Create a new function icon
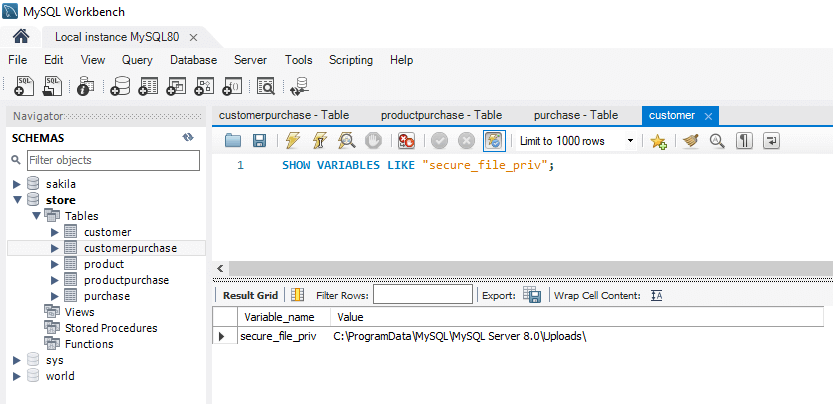The height and width of the screenshot is (404, 833). pyautogui.click(x=233, y=86)
